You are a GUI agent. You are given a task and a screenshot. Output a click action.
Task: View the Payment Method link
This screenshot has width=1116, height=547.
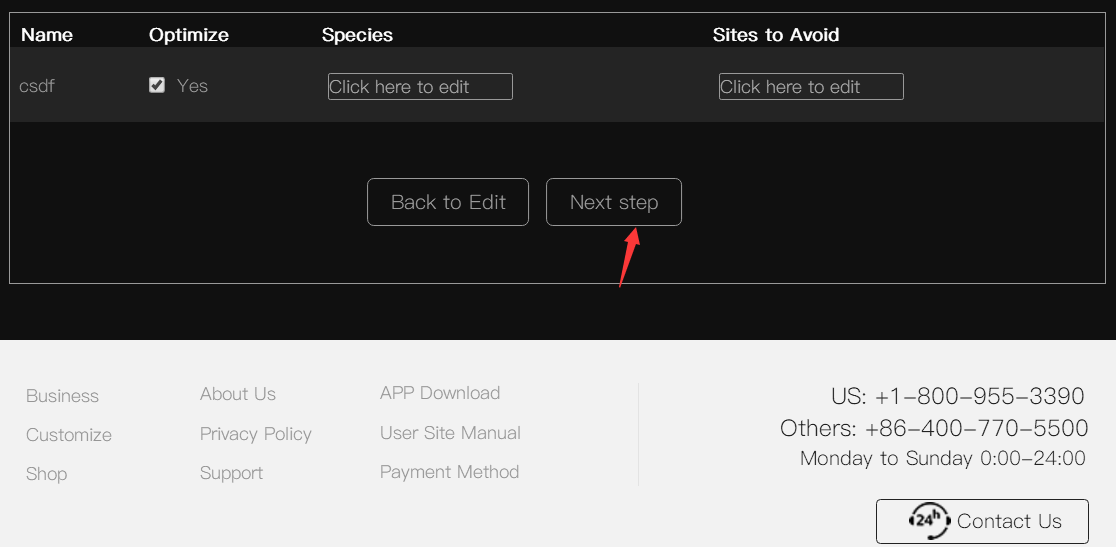click(449, 472)
